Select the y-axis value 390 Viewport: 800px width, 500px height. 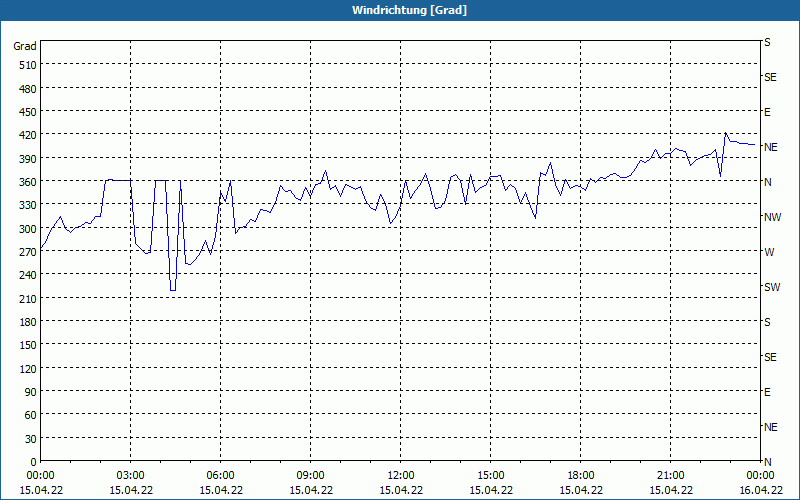28,159
